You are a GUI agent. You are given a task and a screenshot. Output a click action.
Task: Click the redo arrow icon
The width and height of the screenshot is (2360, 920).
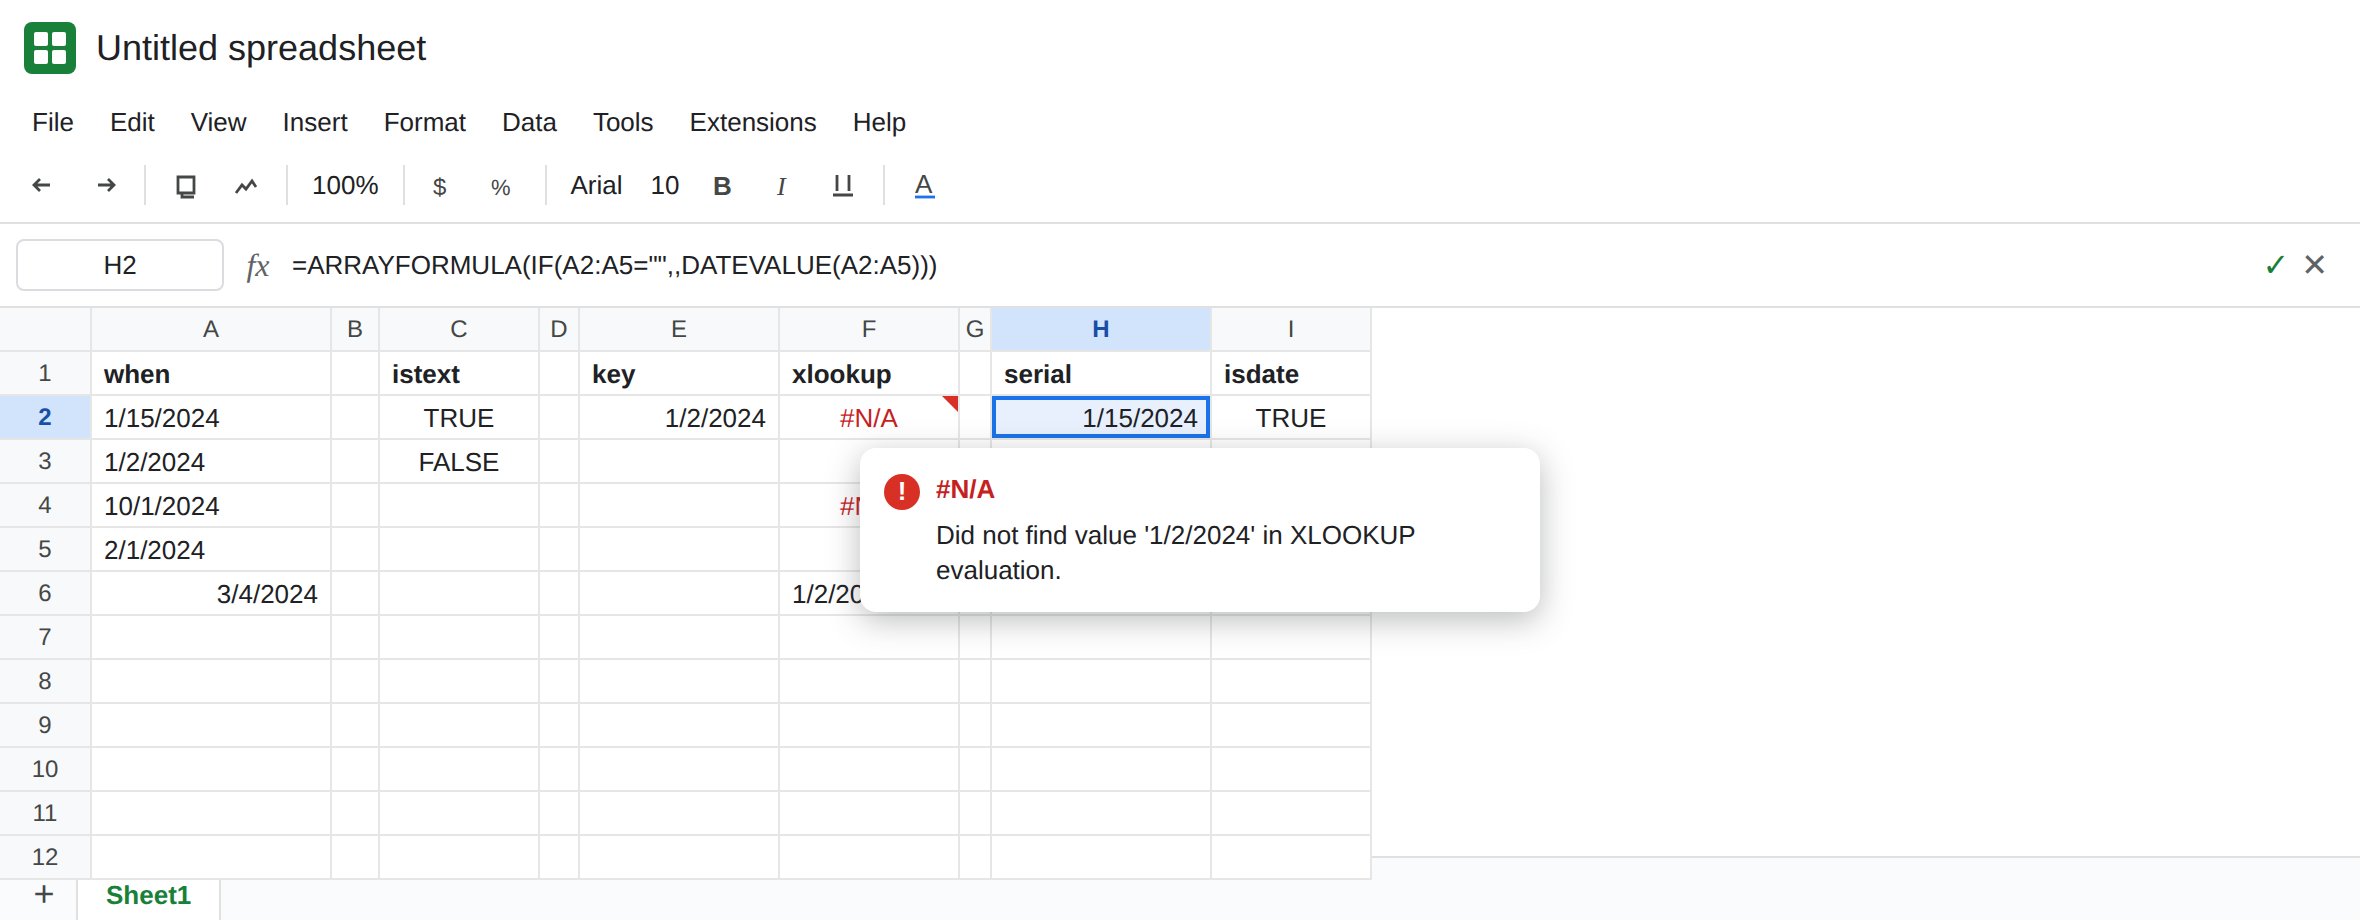[x=106, y=185]
